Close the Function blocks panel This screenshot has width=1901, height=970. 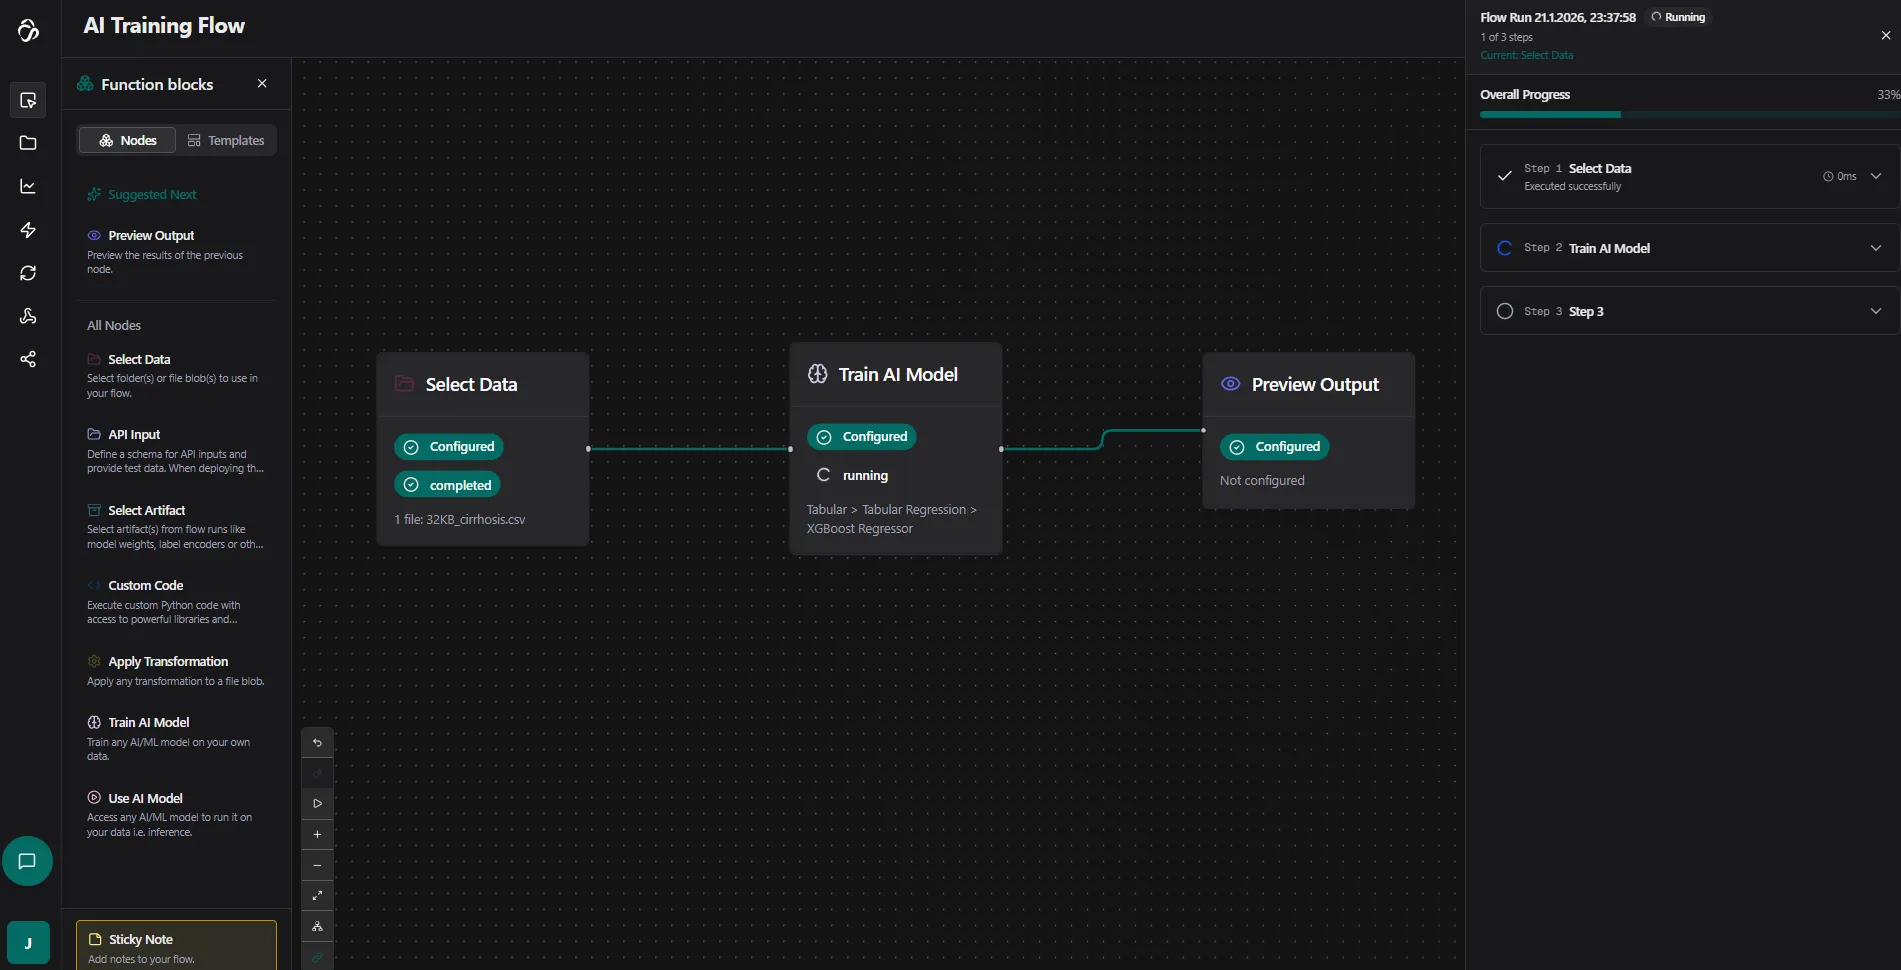[x=262, y=84]
